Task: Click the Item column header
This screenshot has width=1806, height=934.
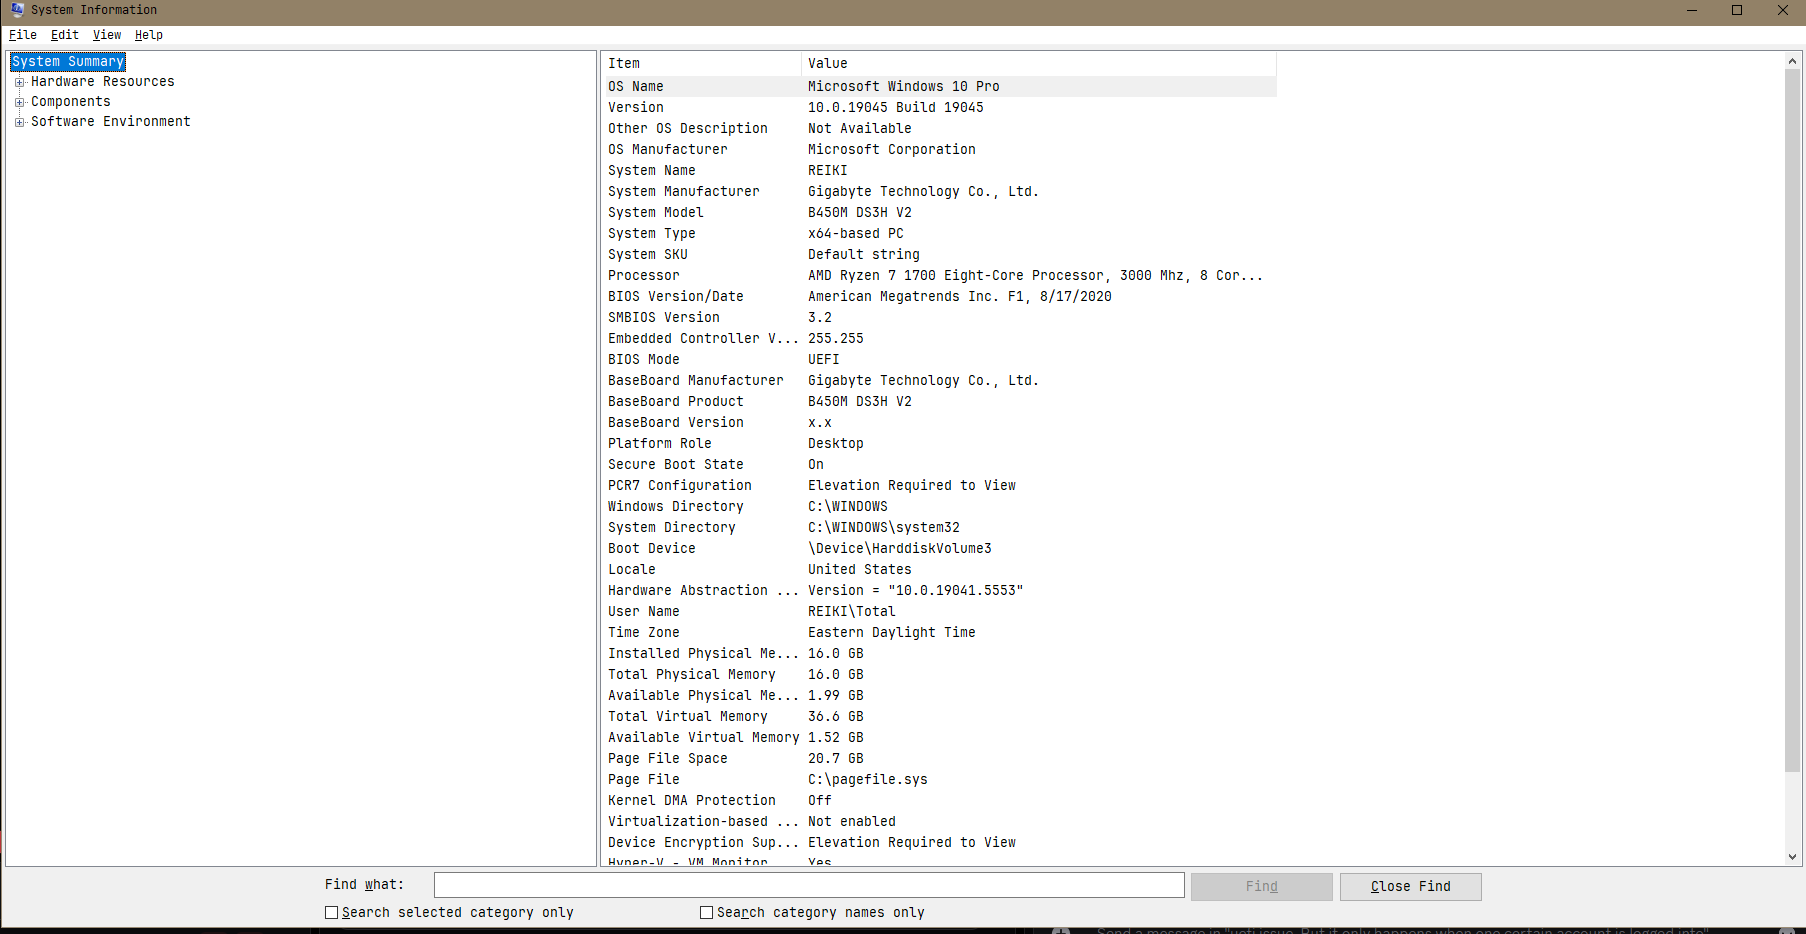Action: pos(701,64)
